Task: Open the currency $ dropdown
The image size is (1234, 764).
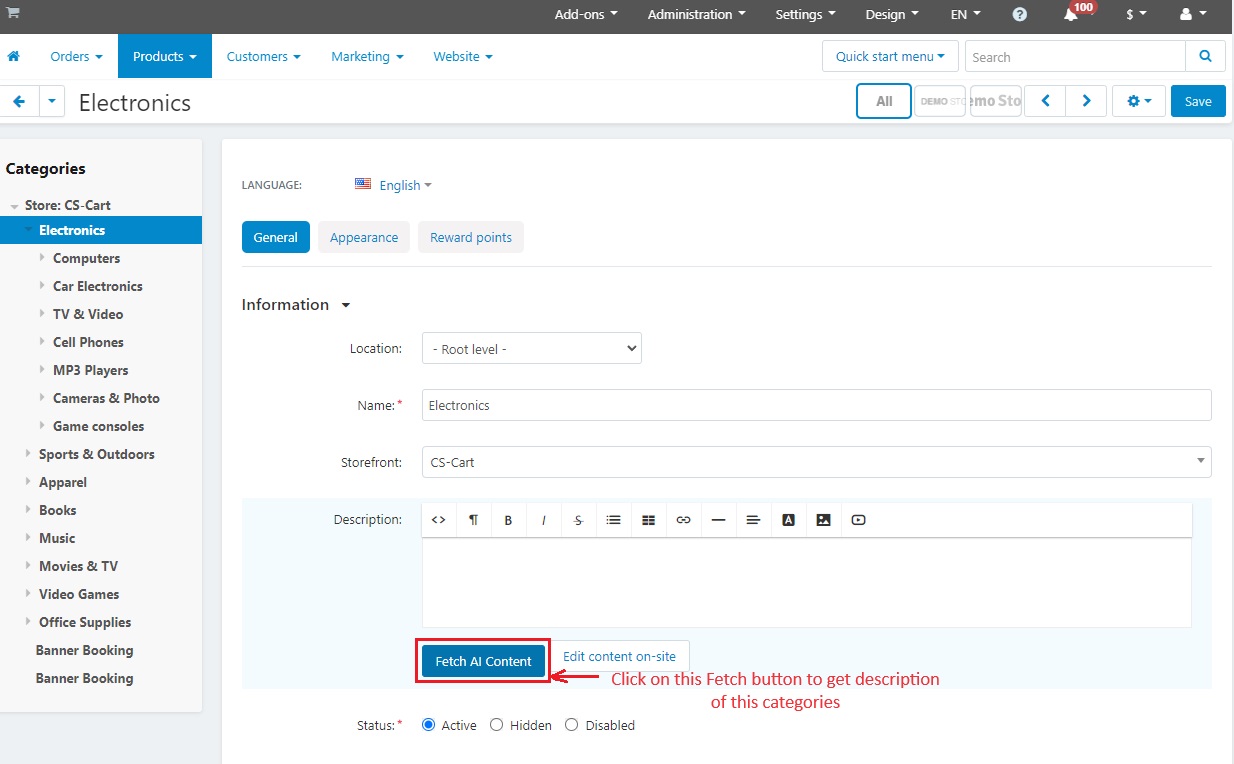Action: (x=1135, y=14)
